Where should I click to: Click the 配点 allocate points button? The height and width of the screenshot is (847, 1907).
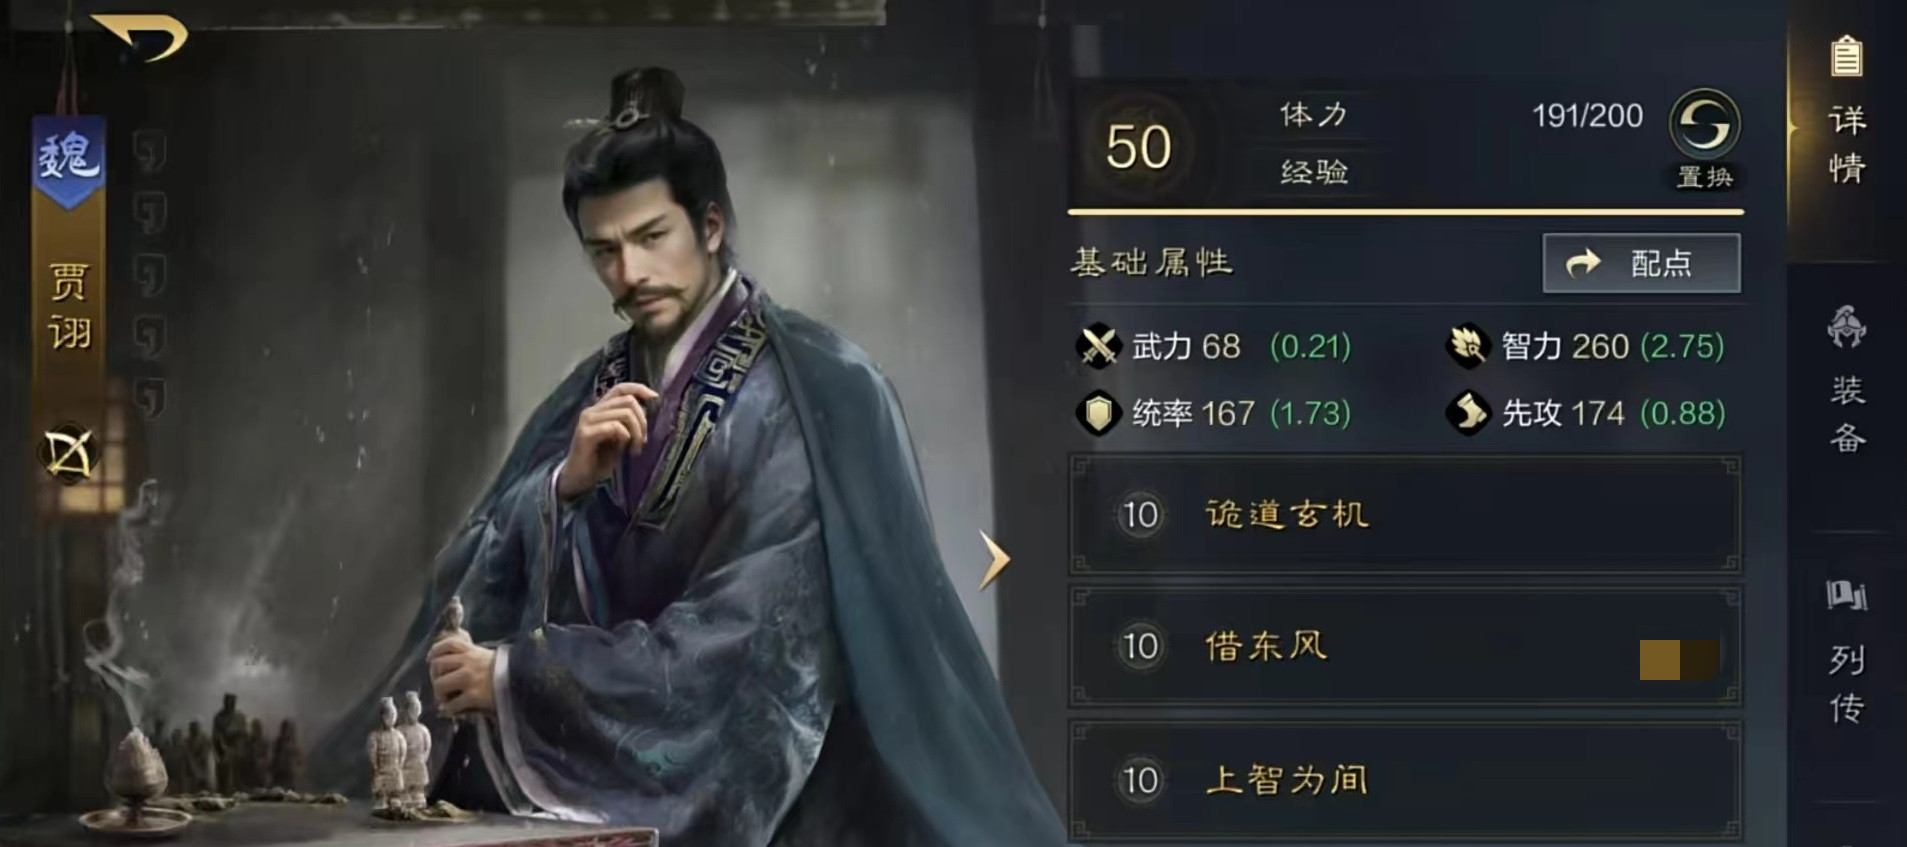[1641, 263]
